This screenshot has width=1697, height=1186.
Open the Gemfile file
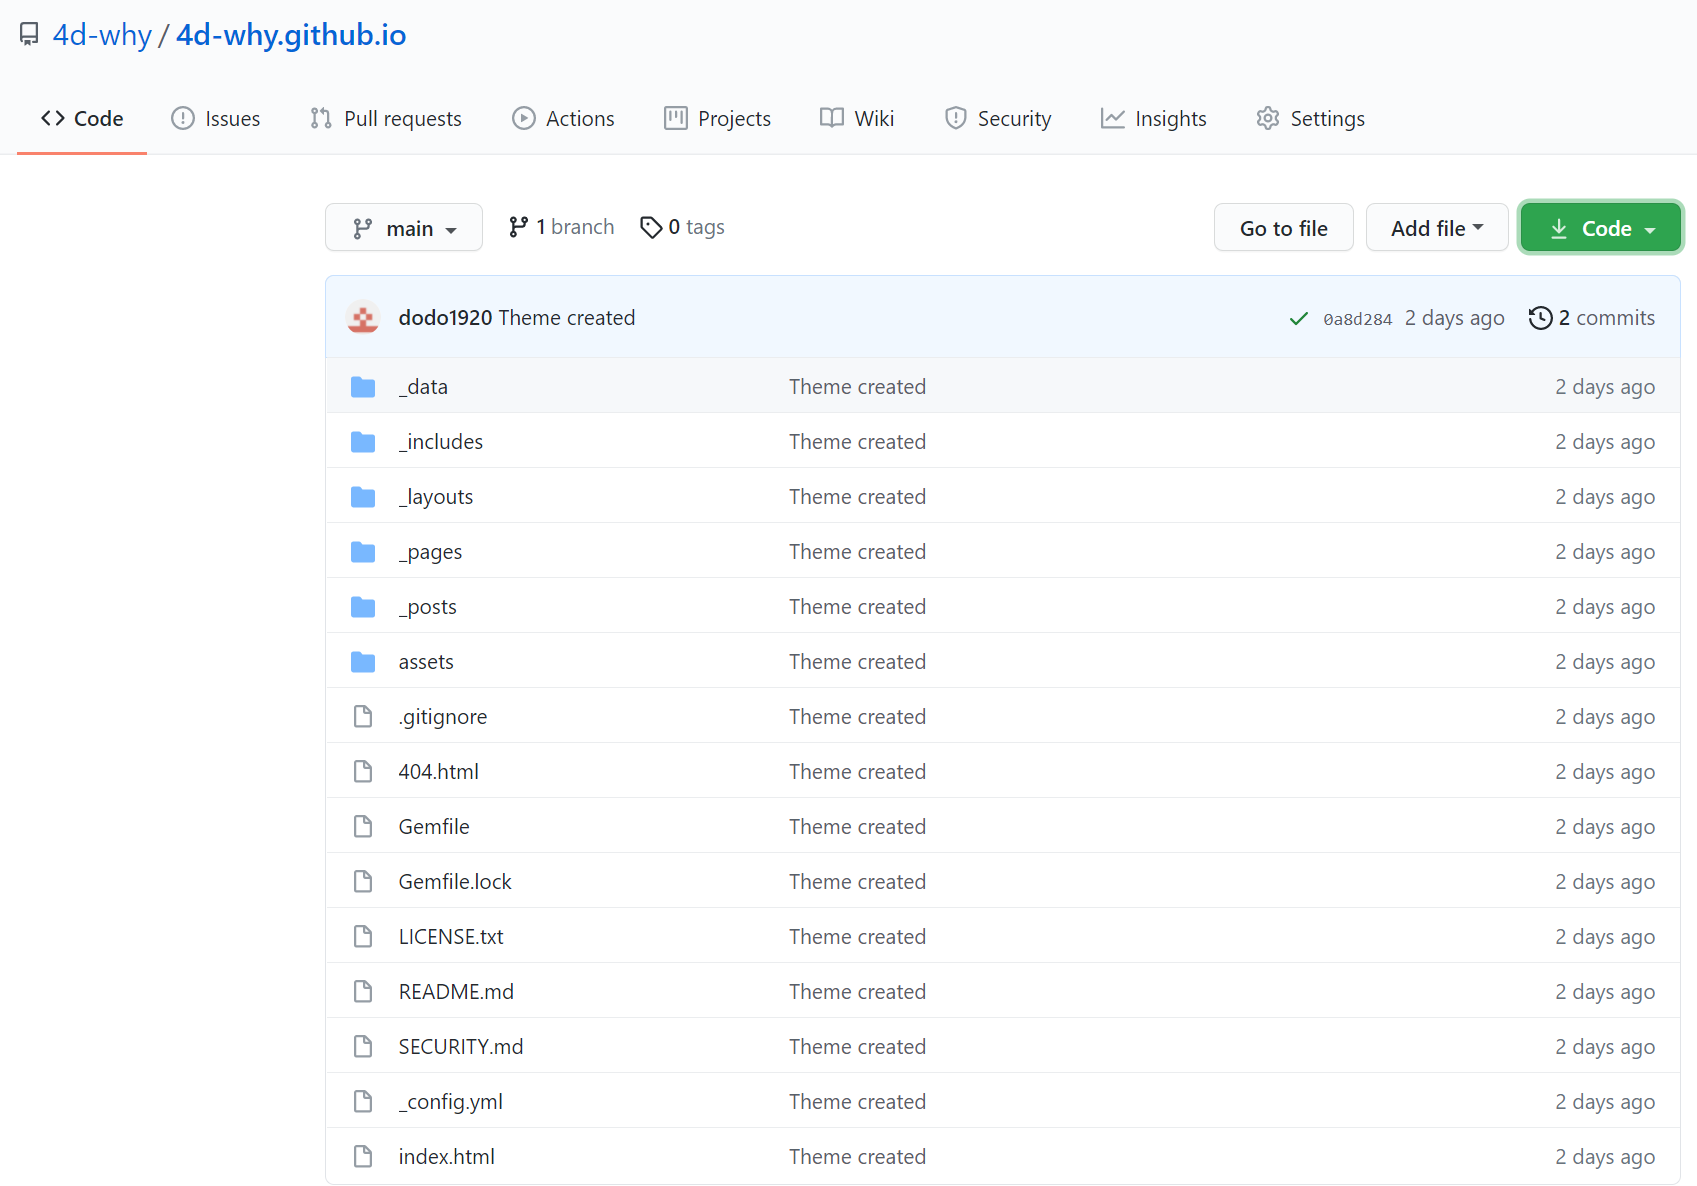pyautogui.click(x=434, y=827)
